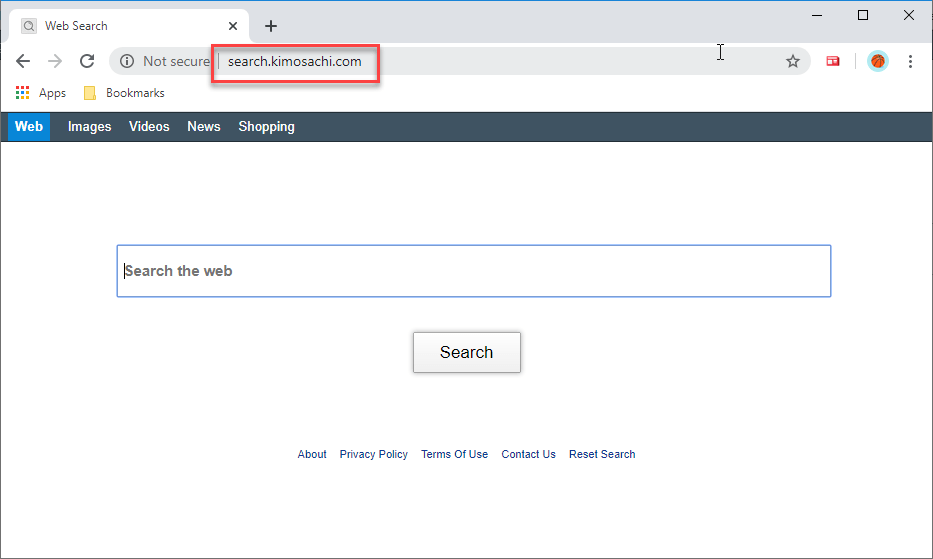Select the search.kimosachi.com address bar URL
Image resolution: width=933 pixels, height=559 pixels.
pyautogui.click(x=295, y=61)
